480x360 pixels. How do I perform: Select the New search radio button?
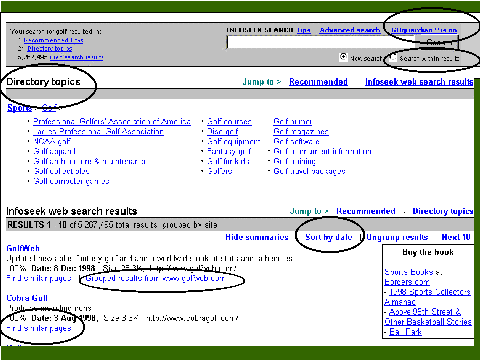point(343,57)
